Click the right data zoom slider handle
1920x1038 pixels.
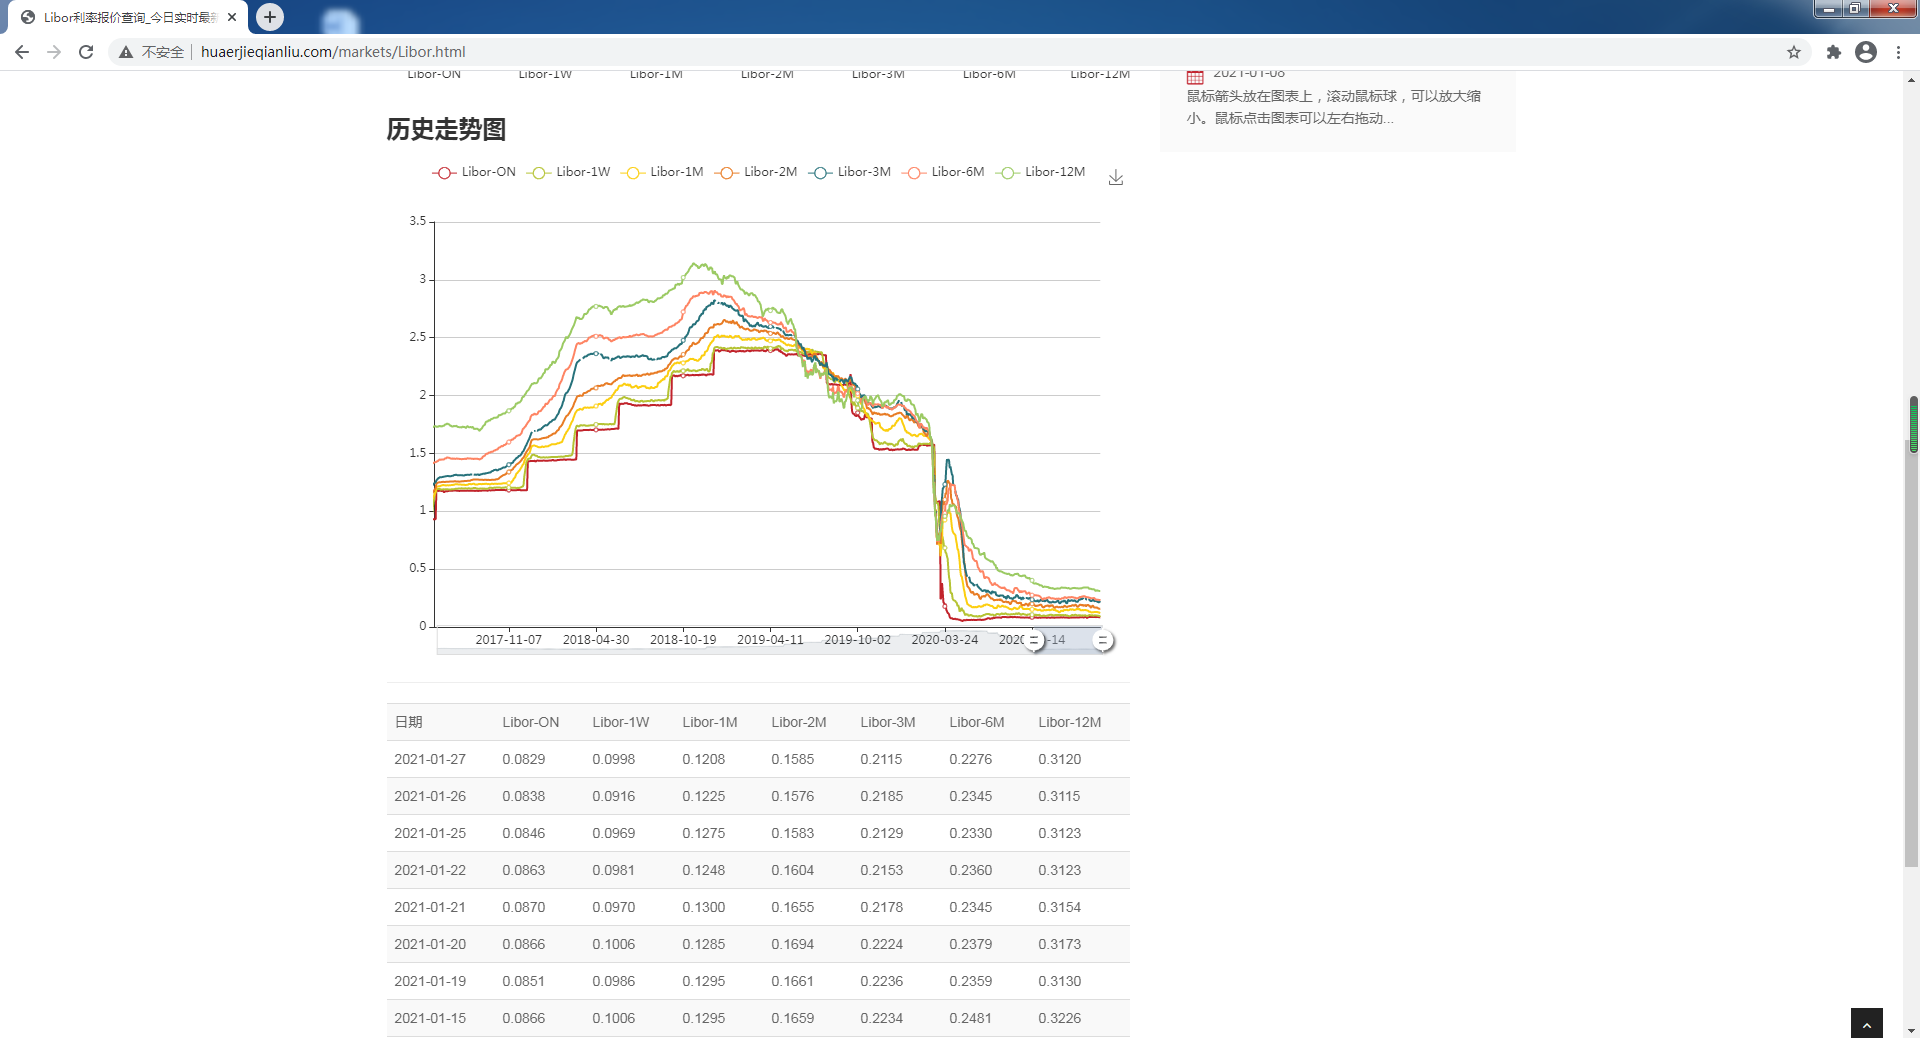tap(1104, 640)
